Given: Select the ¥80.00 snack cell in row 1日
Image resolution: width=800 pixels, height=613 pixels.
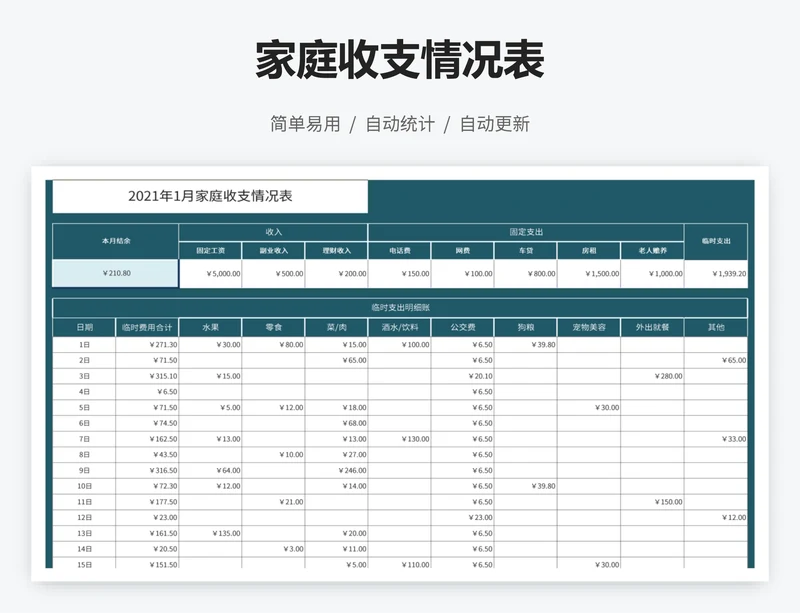Looking at the screenshot, I should coord(273,345).
